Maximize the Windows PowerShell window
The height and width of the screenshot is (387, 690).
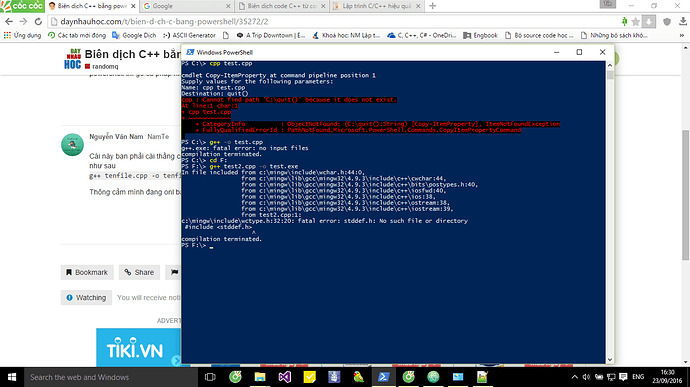coord(579,52)
